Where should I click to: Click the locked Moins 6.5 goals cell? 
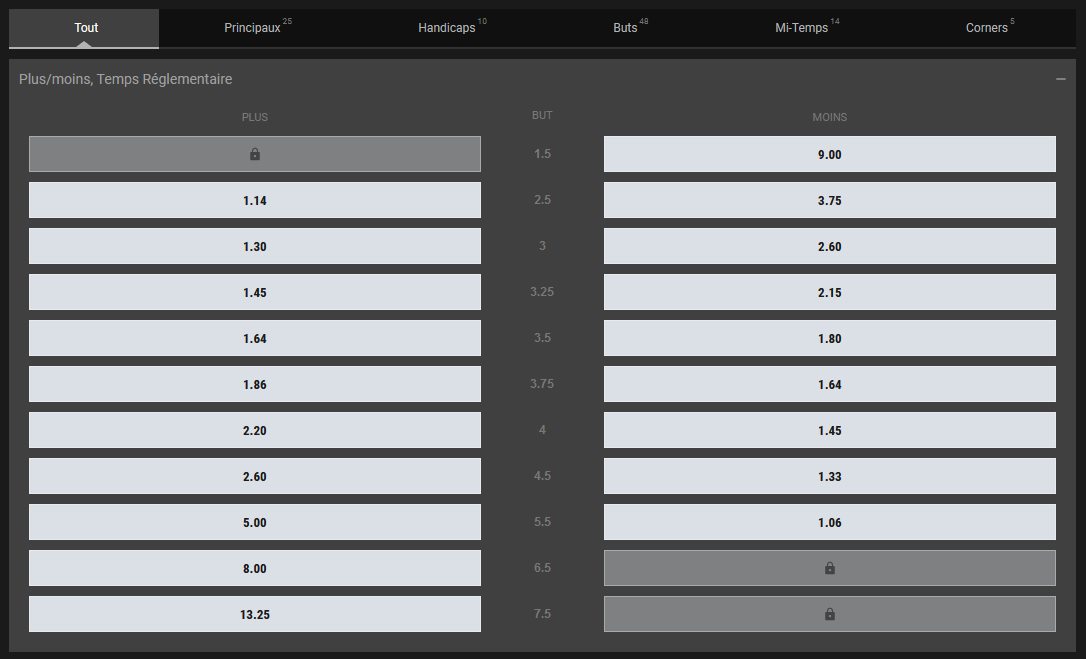coord(829,568)
